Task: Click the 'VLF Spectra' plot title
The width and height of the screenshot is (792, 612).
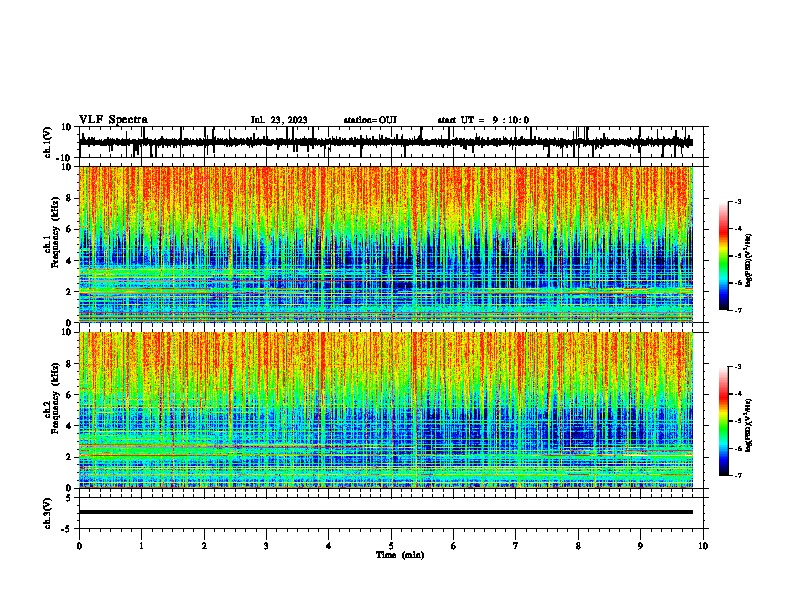Action: pyautogui.click(x=113, y=120)
